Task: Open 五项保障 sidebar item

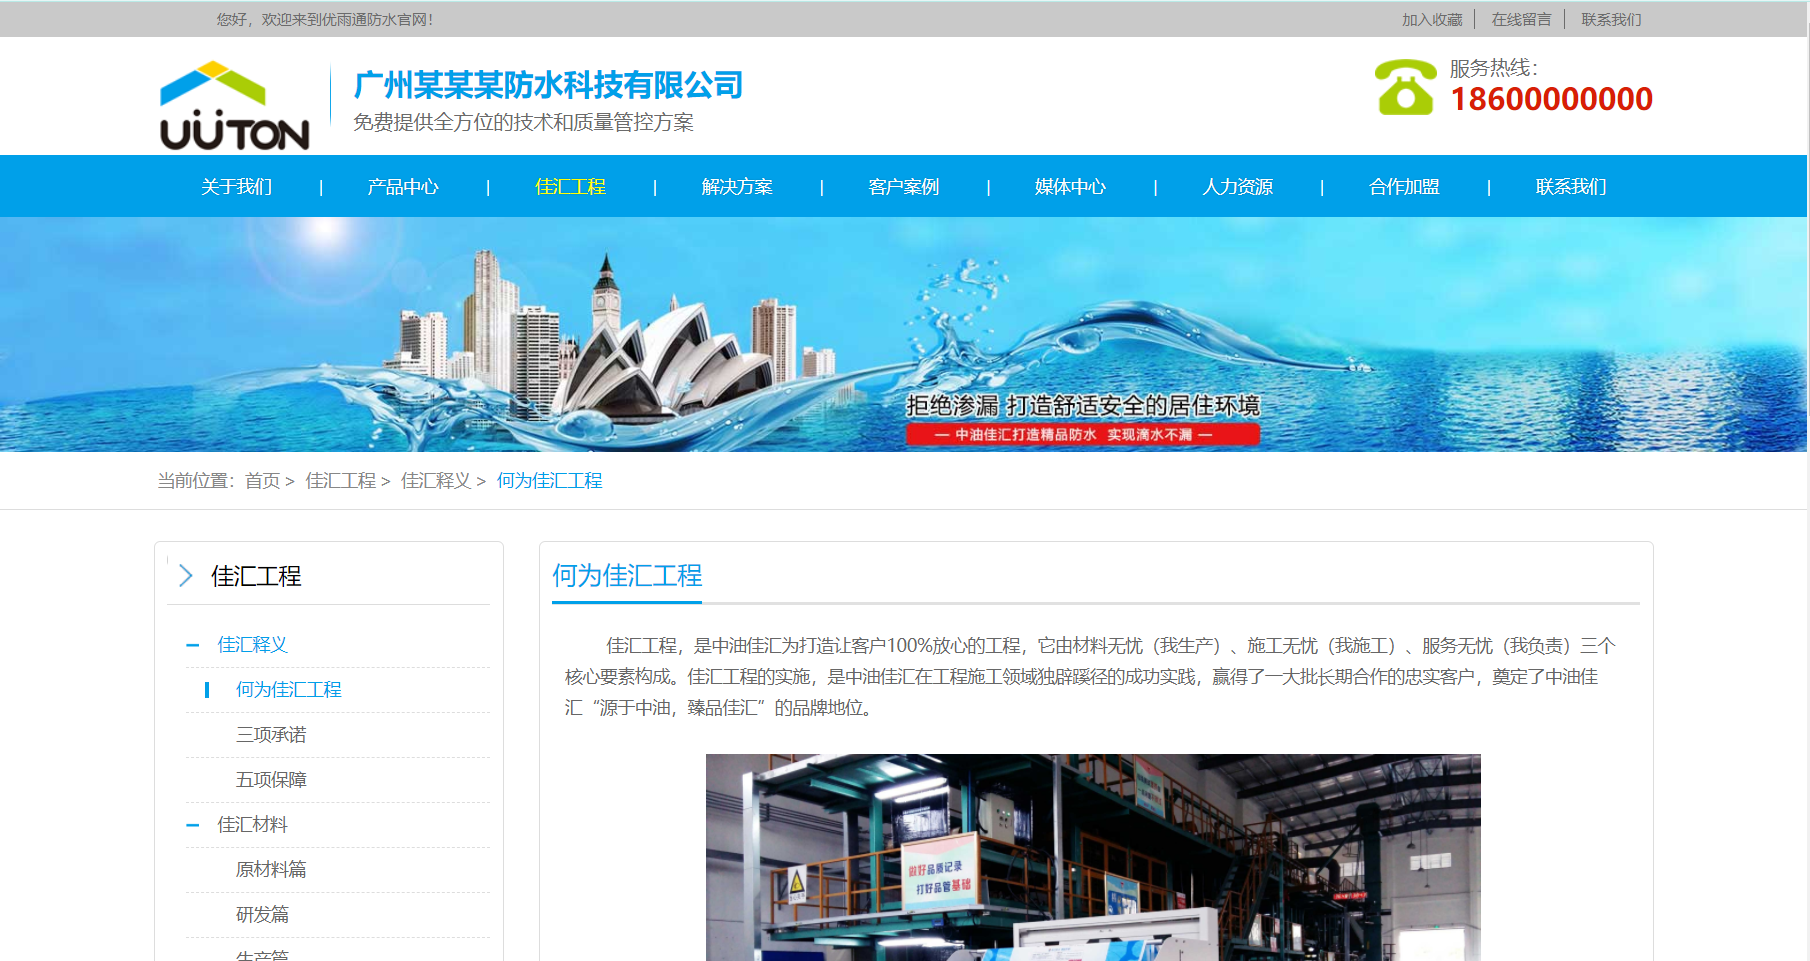Action: [x=271, y=780]
